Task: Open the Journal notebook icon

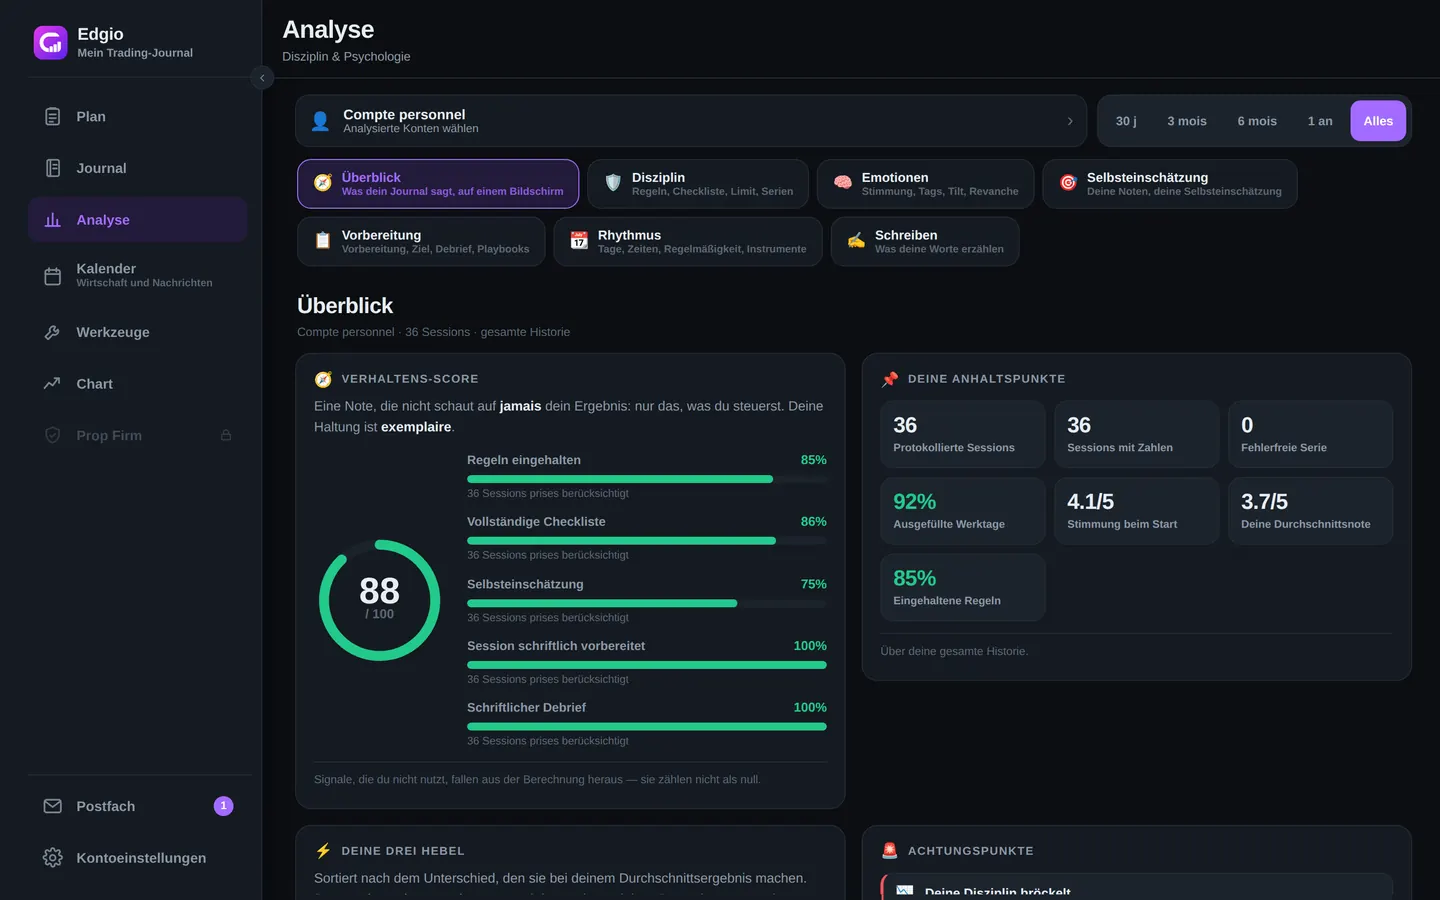Action: click(x=53, y=168)
